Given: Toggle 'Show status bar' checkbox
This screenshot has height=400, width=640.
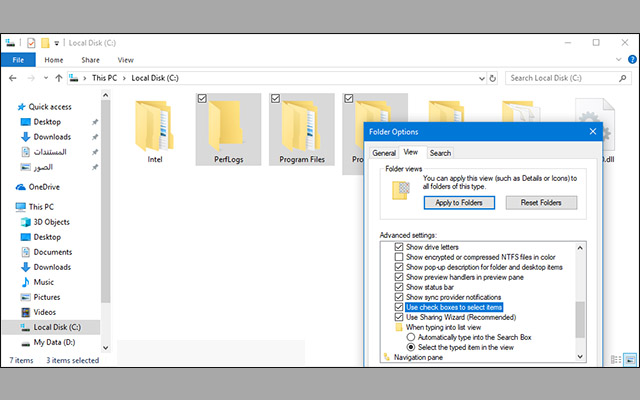Looking at the screenshot, I should [400, 287].
